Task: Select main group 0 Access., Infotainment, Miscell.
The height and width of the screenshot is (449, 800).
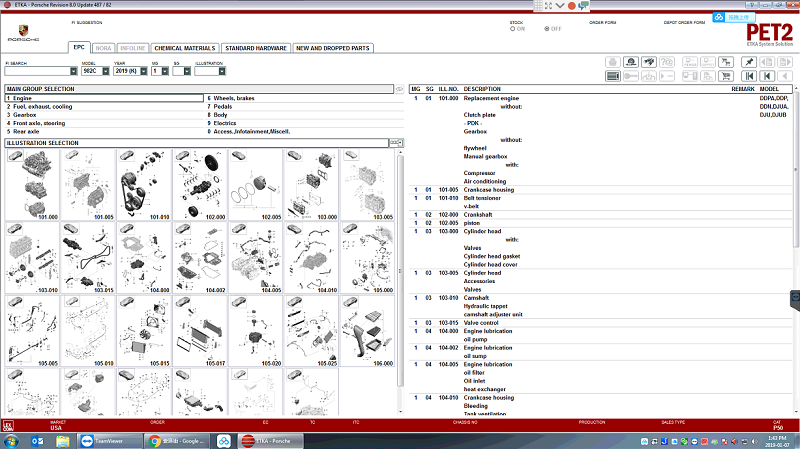Action: [x=305, y=131]
